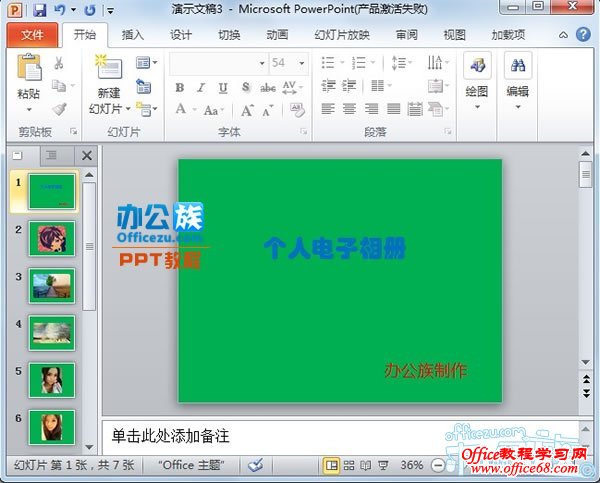Click the zoom out minus button
This screenshot has width=600, height=483.
click(438, 466)
